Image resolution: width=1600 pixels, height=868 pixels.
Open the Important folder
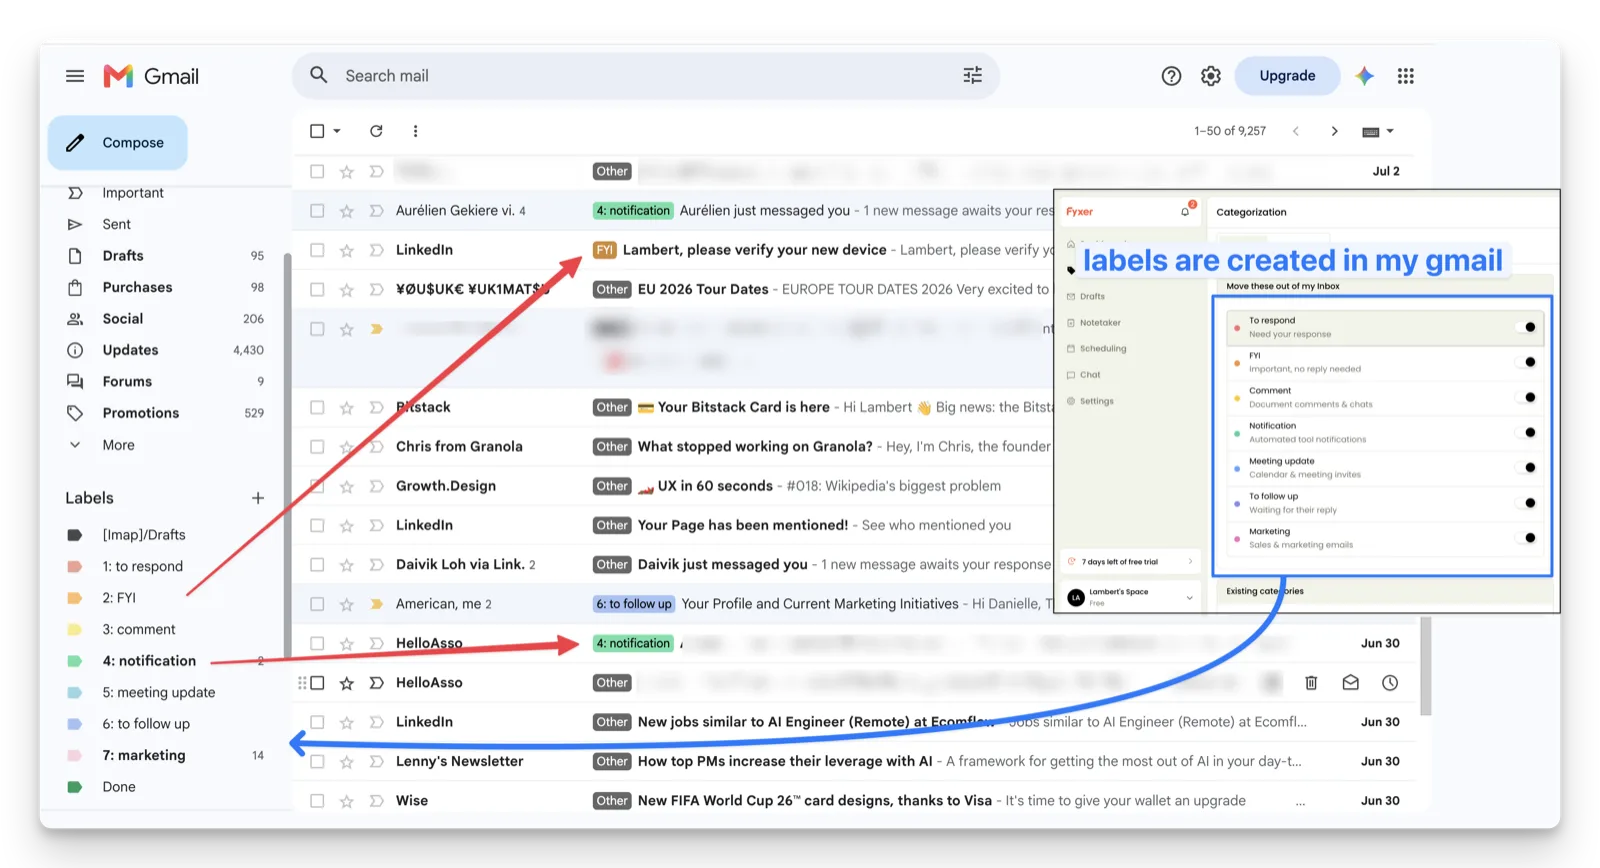(132, 193)
